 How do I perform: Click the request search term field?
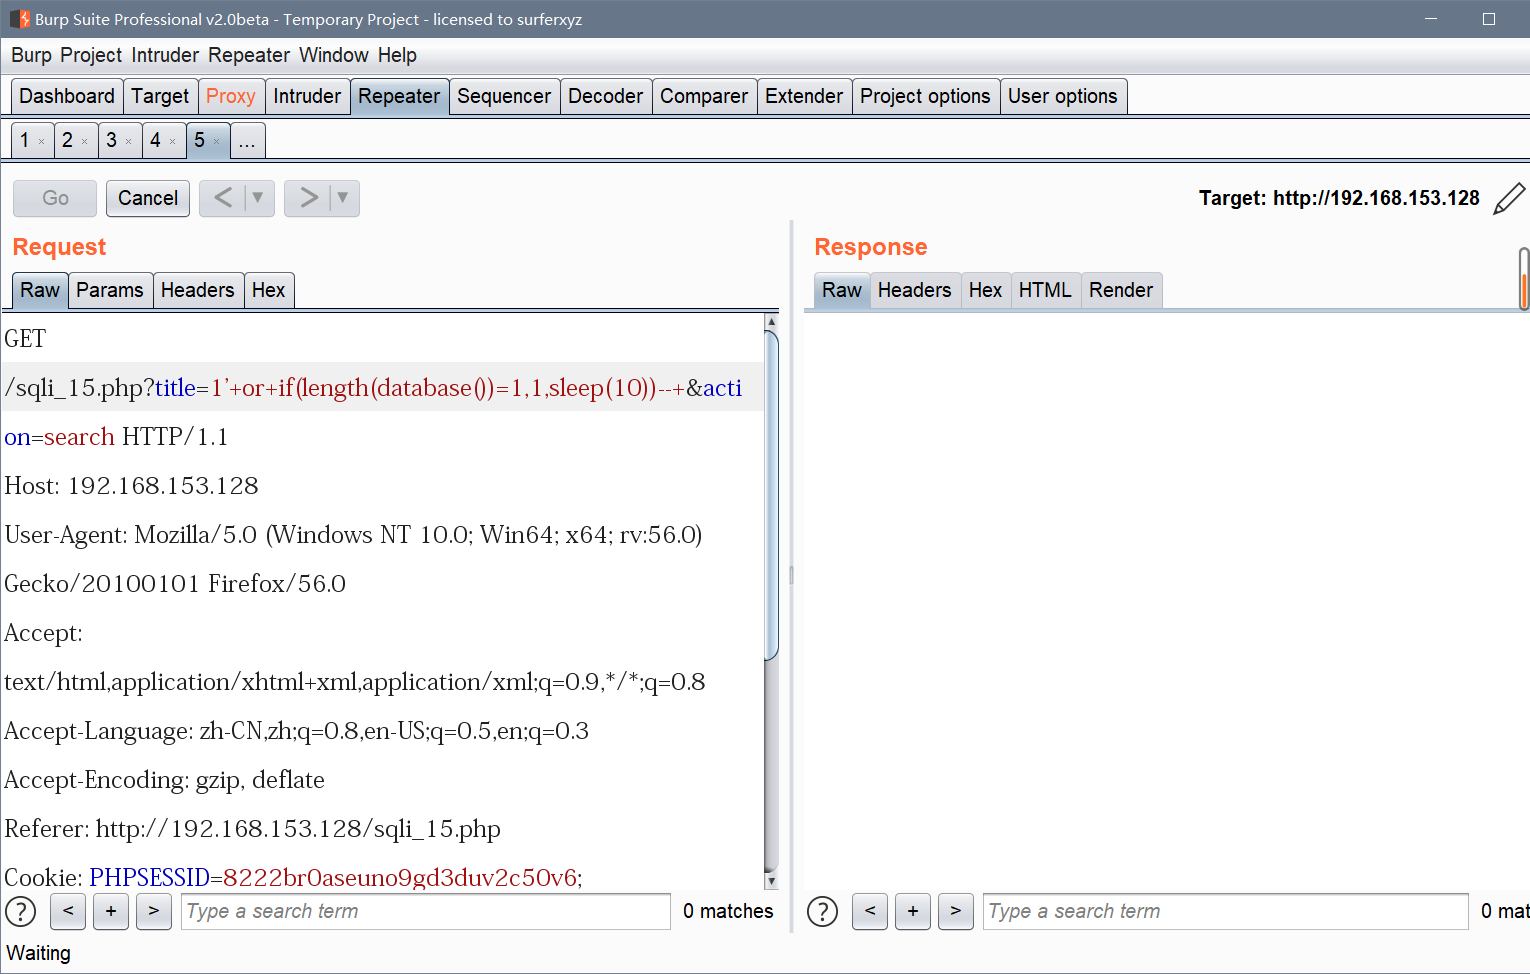426,911
